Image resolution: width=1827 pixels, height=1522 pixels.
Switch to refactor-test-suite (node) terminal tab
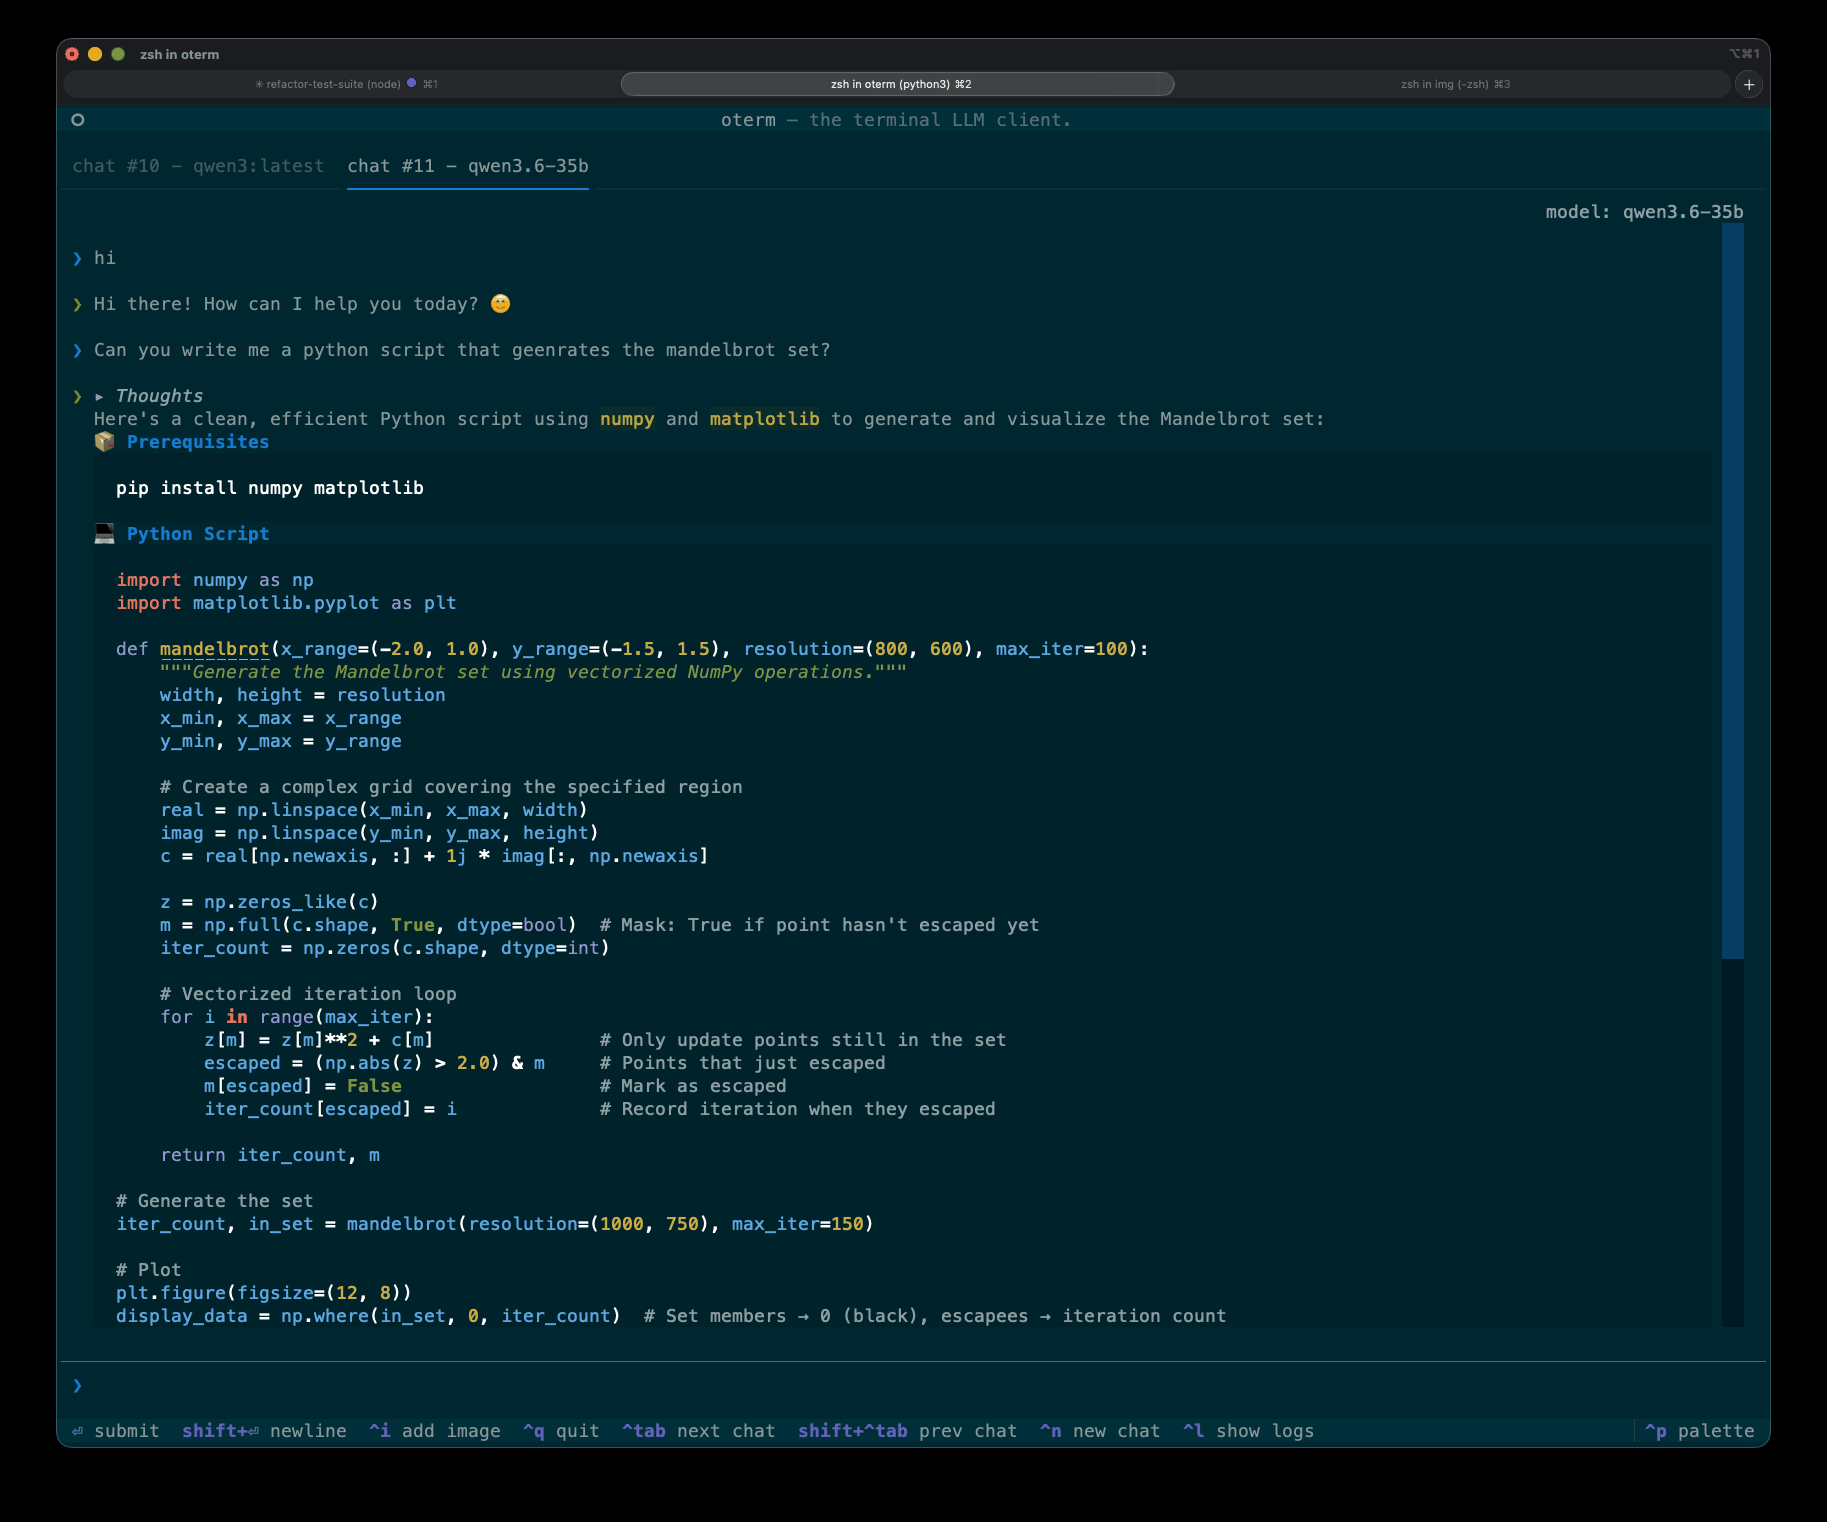[346, 84]
